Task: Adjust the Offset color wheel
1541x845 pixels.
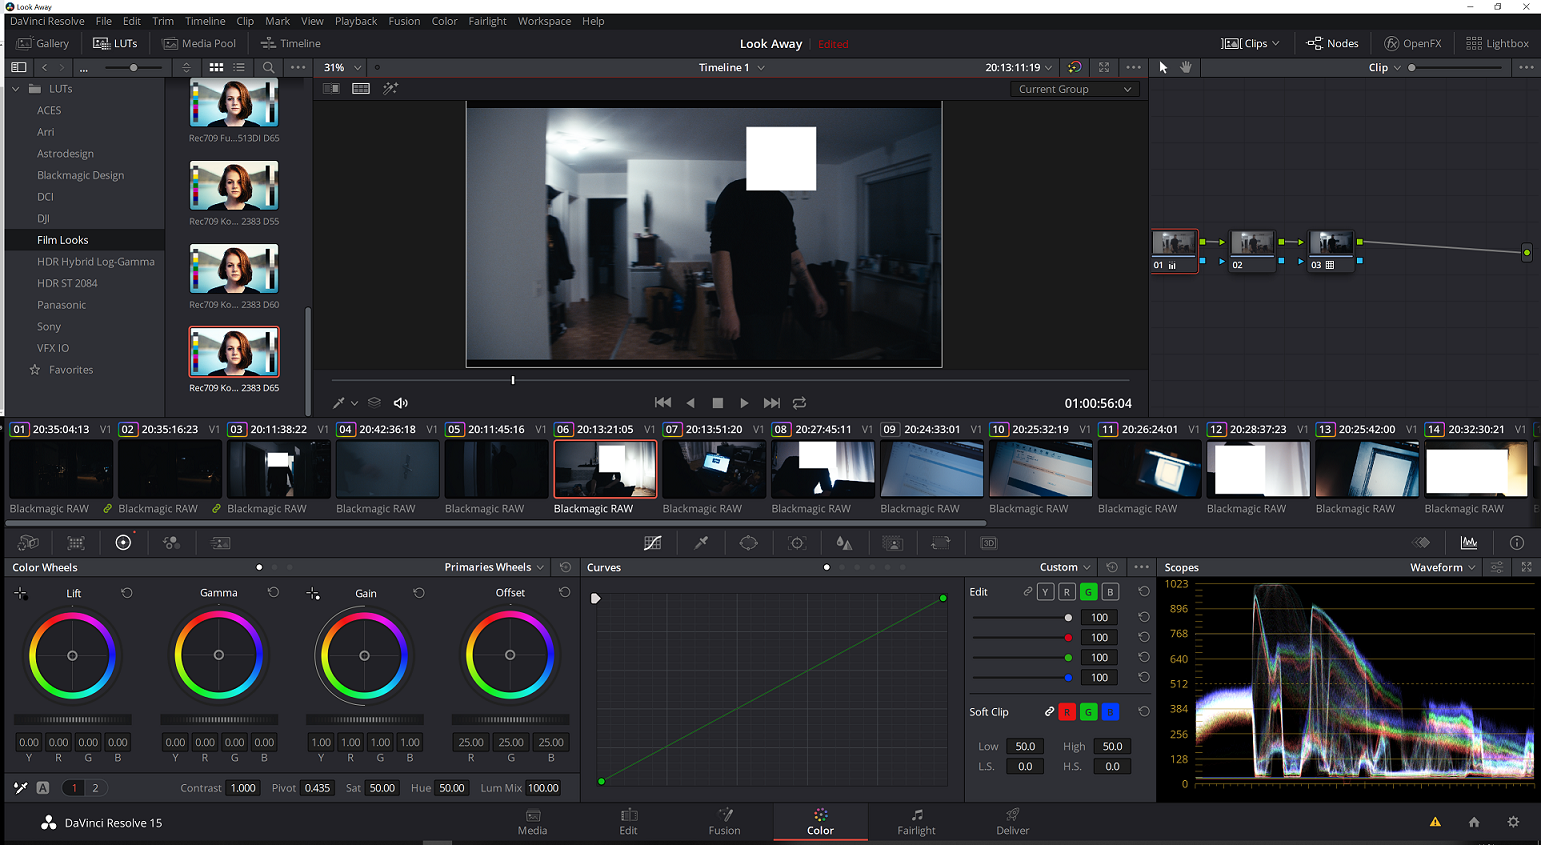Action: (x=510, y=656)
